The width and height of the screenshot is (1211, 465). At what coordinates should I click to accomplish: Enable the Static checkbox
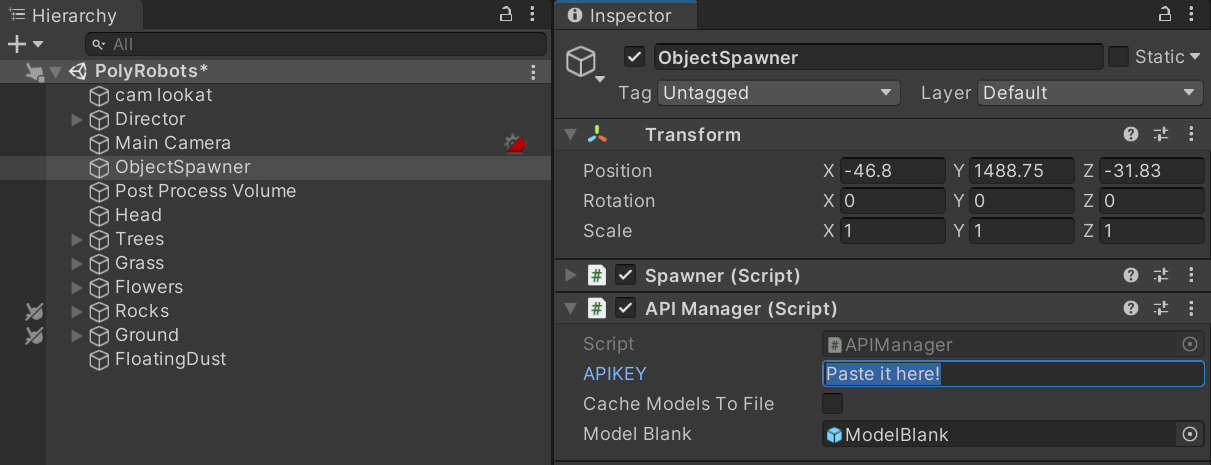(x=1119, y=57)
